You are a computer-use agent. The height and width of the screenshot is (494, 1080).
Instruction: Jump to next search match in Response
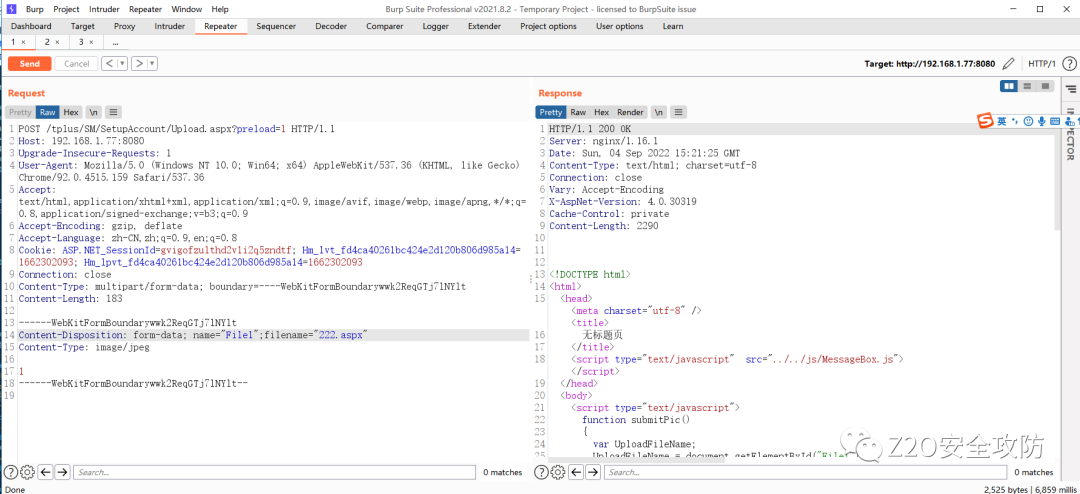[593, 472]
